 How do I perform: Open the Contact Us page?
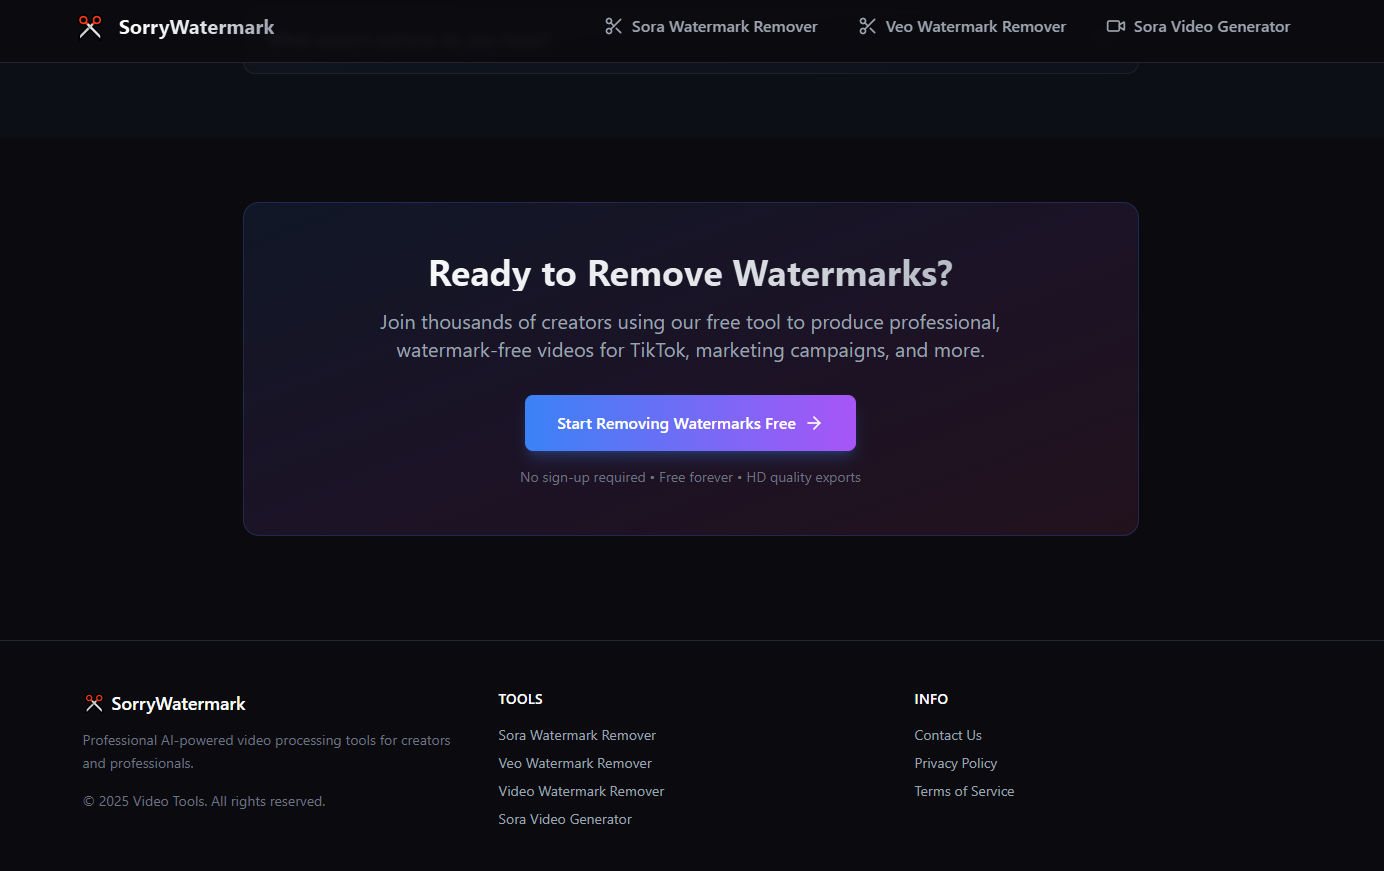pos(948,735)
